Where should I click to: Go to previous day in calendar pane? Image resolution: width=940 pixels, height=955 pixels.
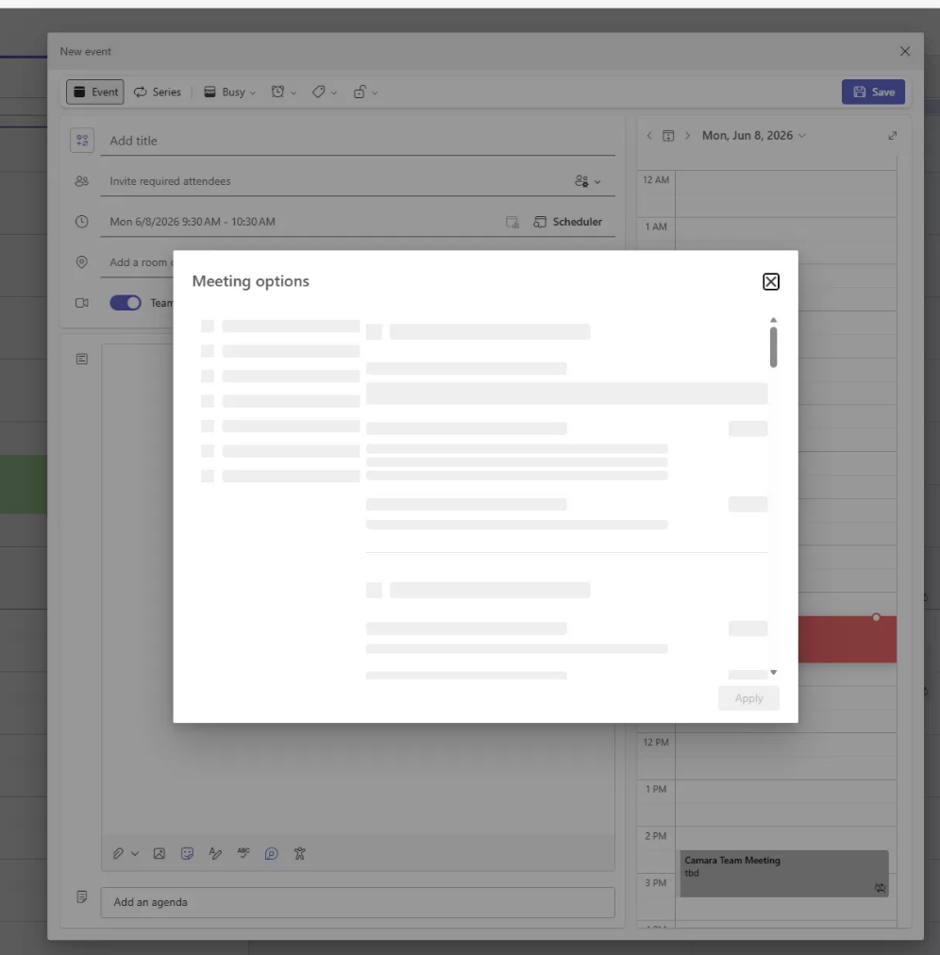tap(649, 135)
